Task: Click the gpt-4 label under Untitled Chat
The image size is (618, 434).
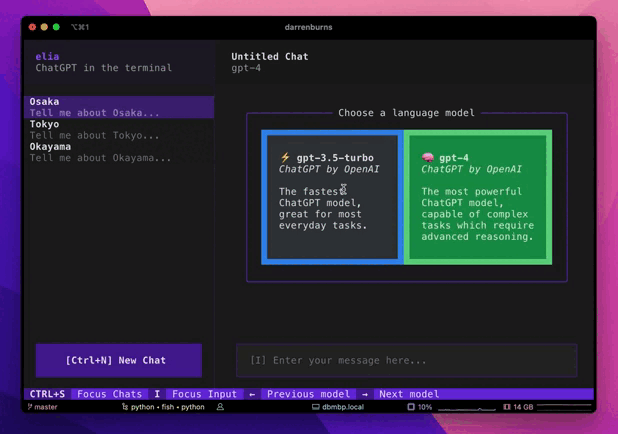Action: (x=246, y=68)
